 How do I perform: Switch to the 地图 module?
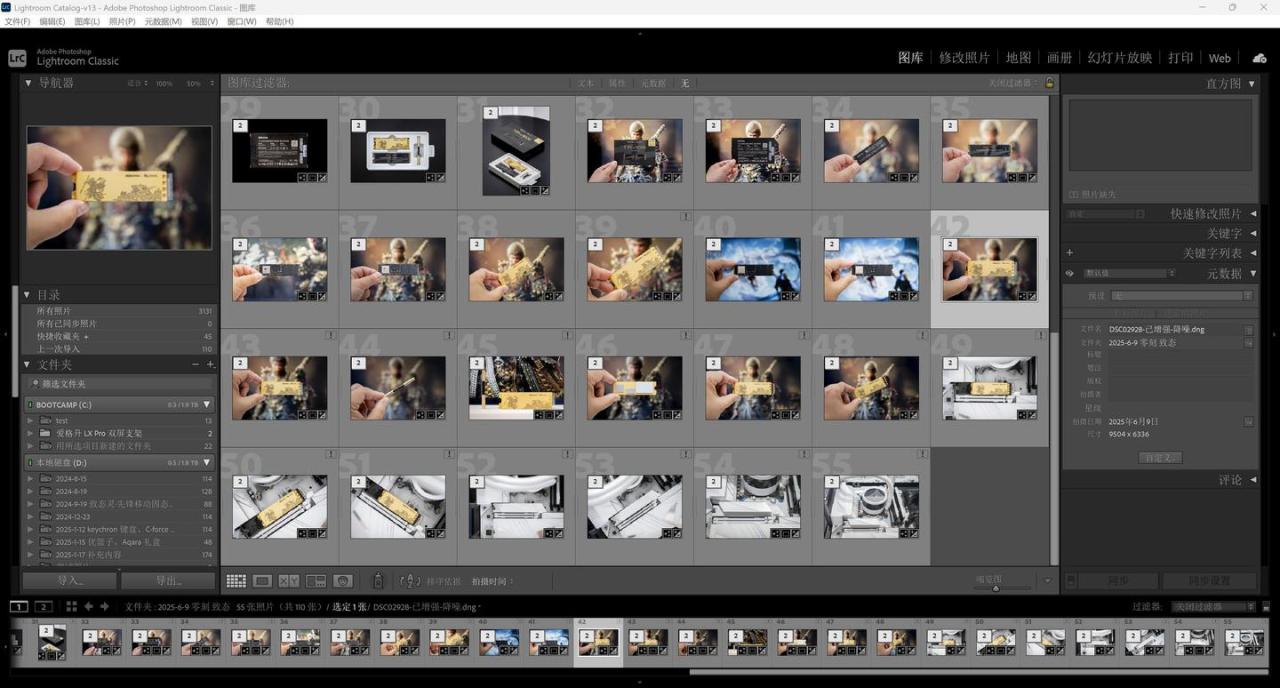coord(1018,58)
